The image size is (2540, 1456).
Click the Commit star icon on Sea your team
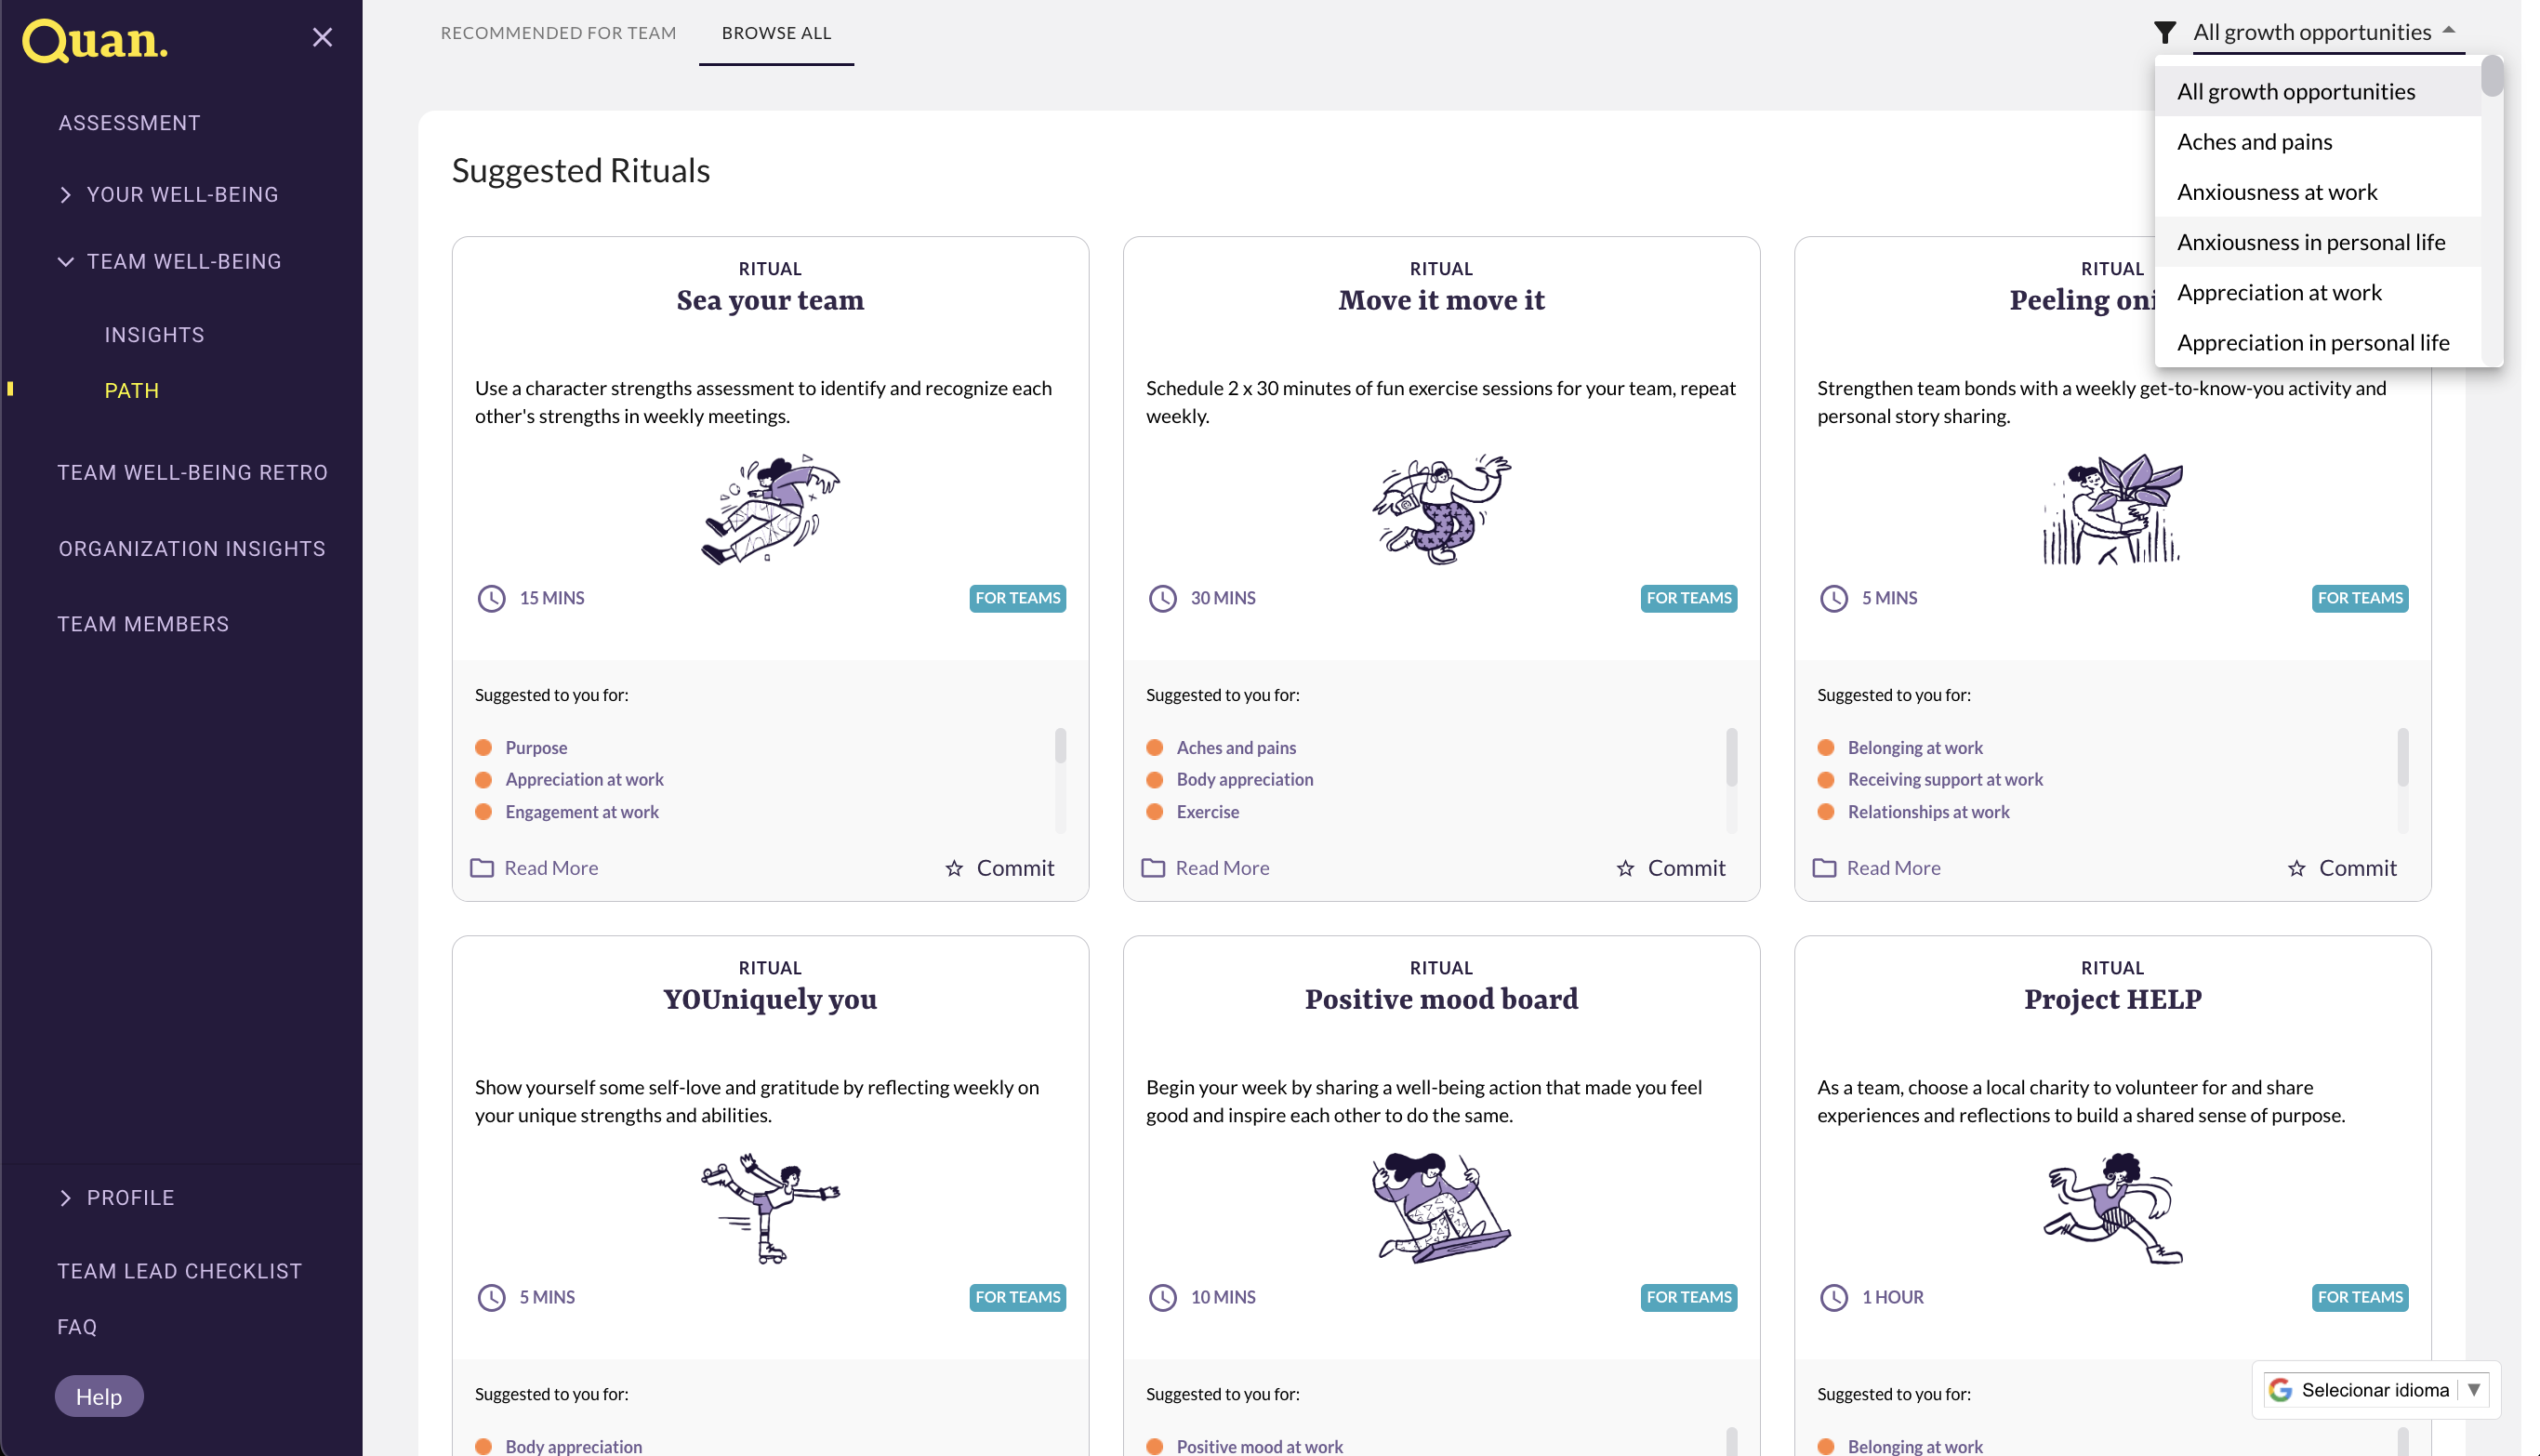(x=954, y=868)
